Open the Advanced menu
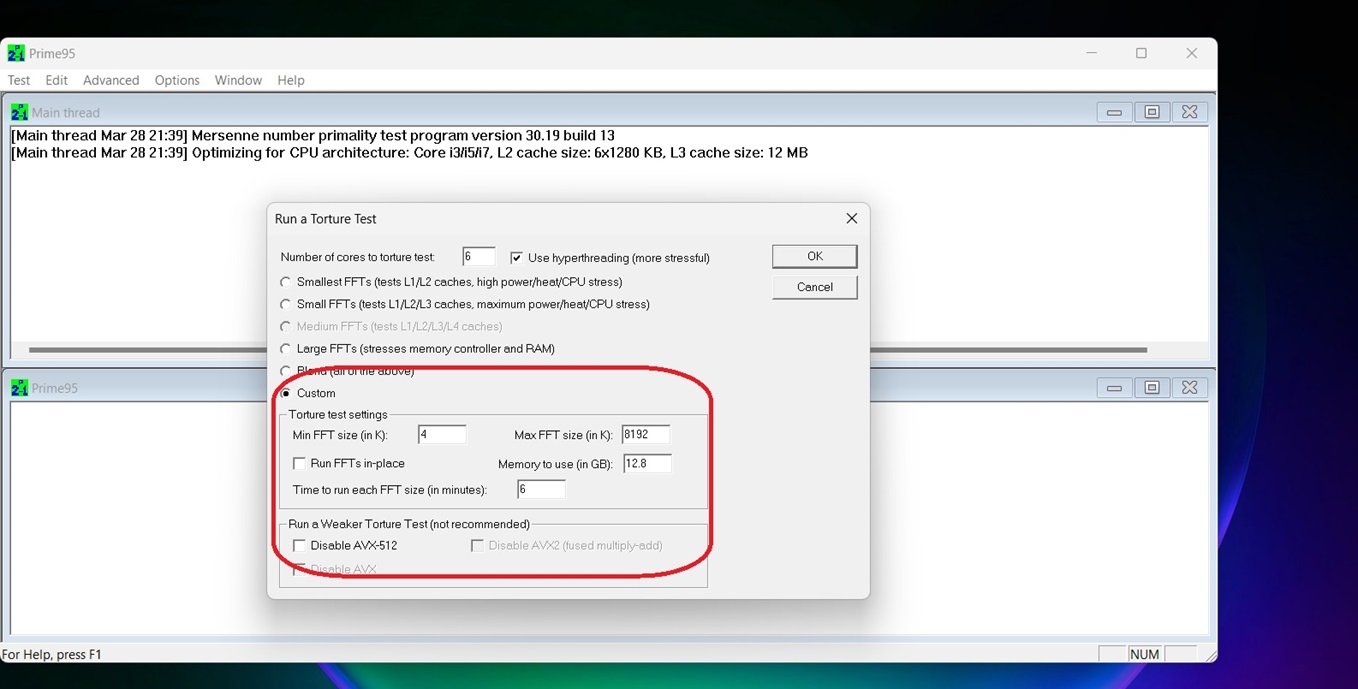This screenshot has height=689, width=1358. pyautogui.click(x=111, y=80)
